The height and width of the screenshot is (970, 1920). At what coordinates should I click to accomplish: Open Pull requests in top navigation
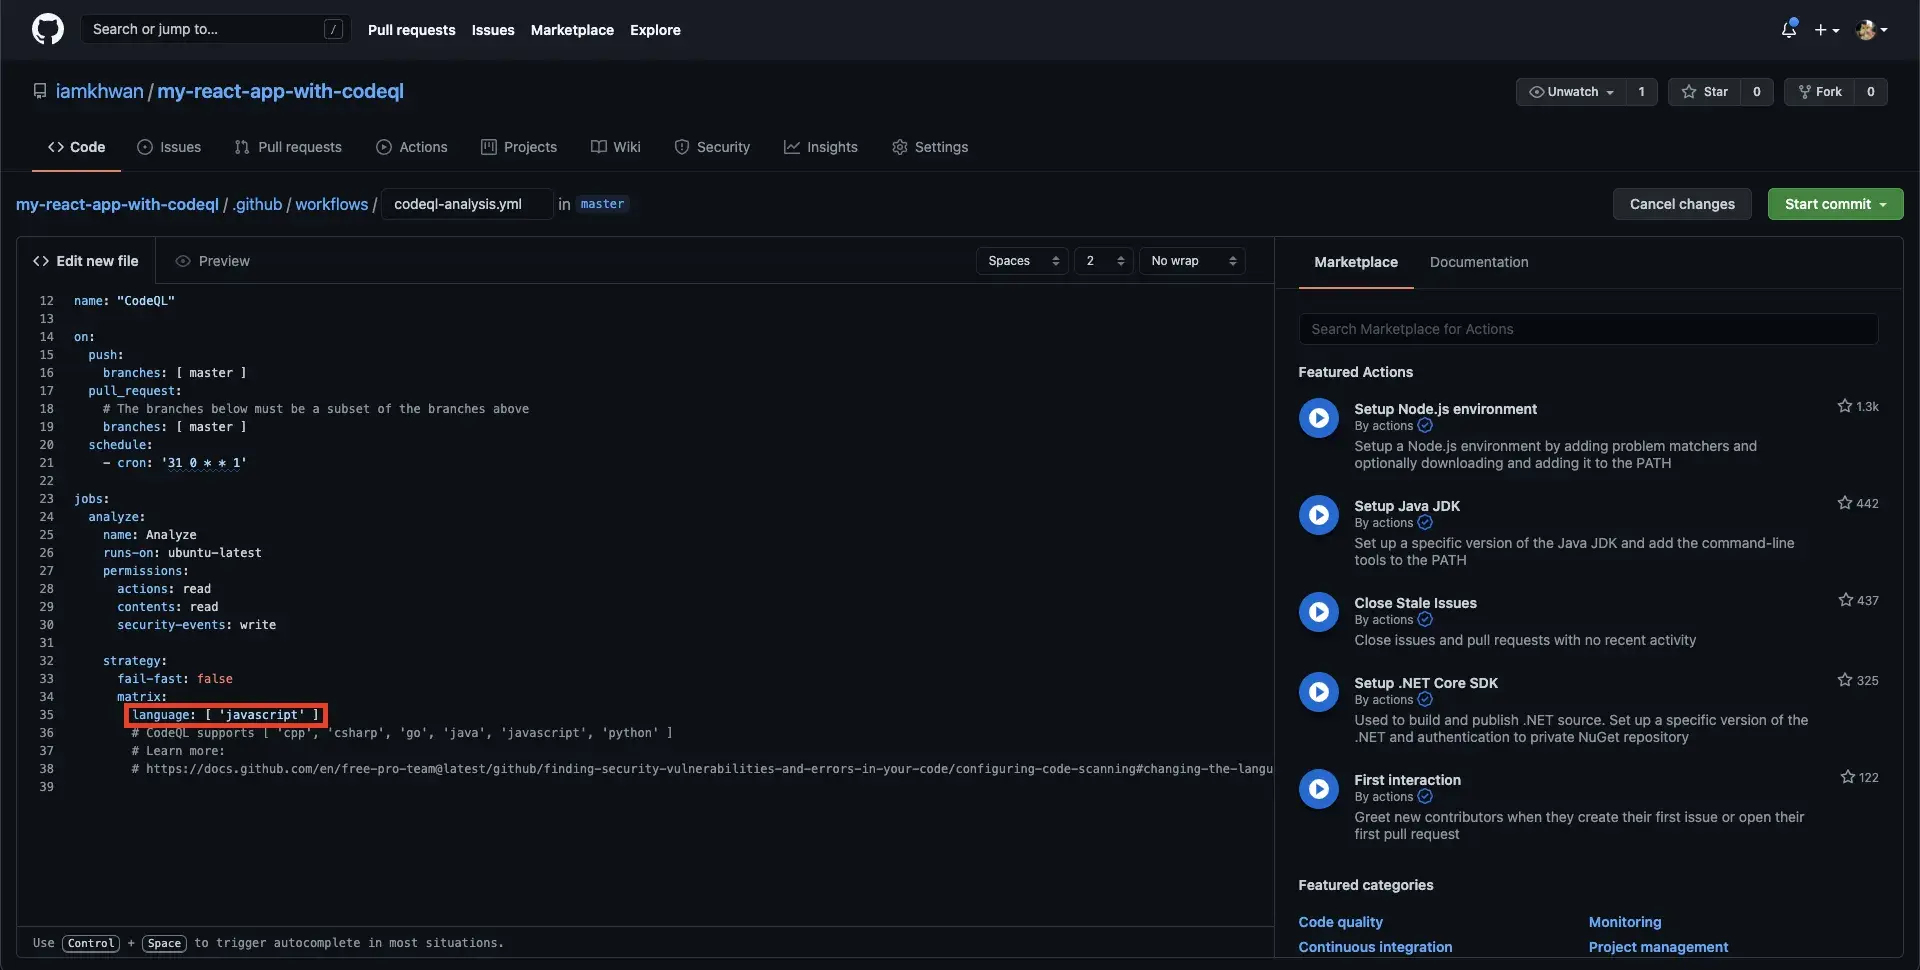[411, 30]
